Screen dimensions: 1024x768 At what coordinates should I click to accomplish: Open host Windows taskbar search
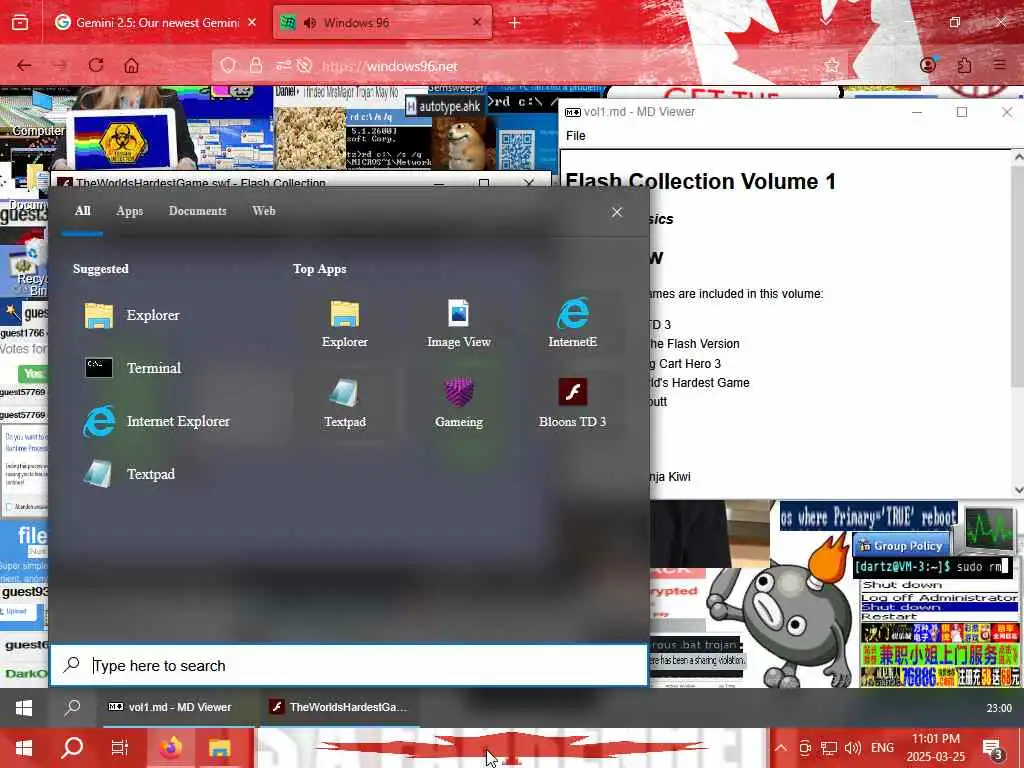click(72, 748)
